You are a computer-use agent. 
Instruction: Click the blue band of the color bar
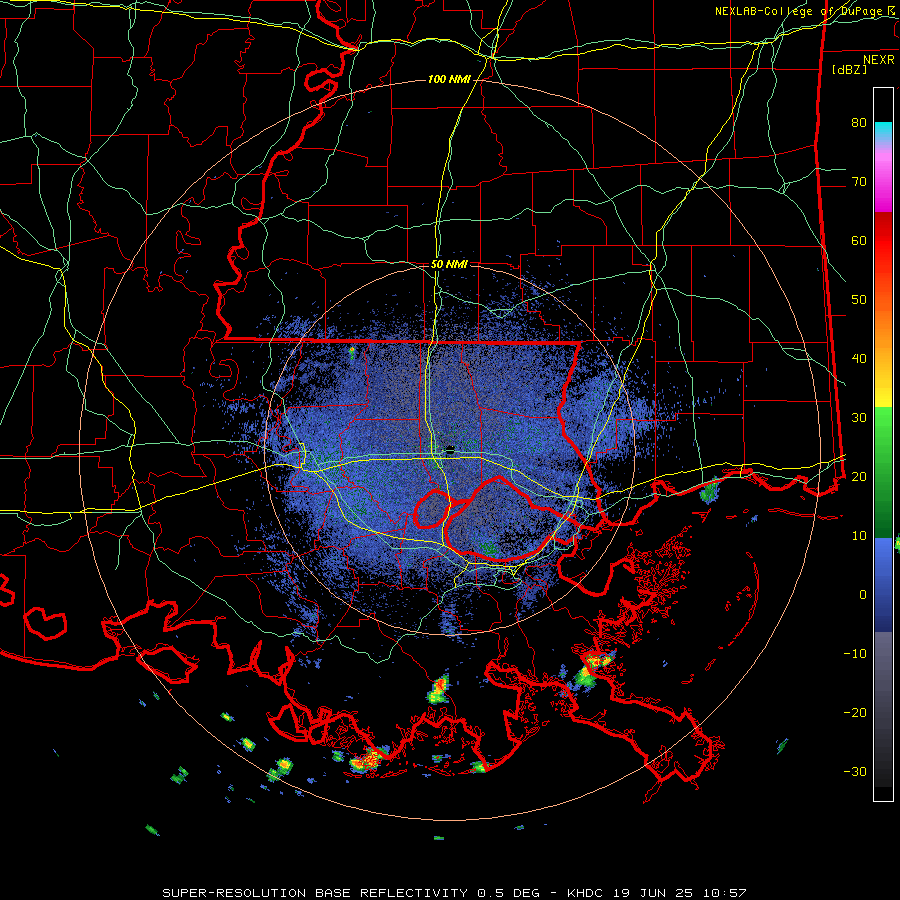pyautogui.click(x=883, y=584)
